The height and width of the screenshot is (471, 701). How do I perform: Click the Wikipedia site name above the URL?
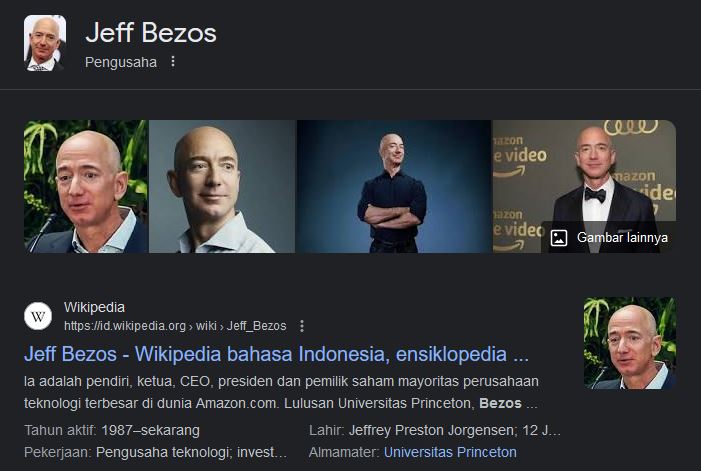(94, 307)
